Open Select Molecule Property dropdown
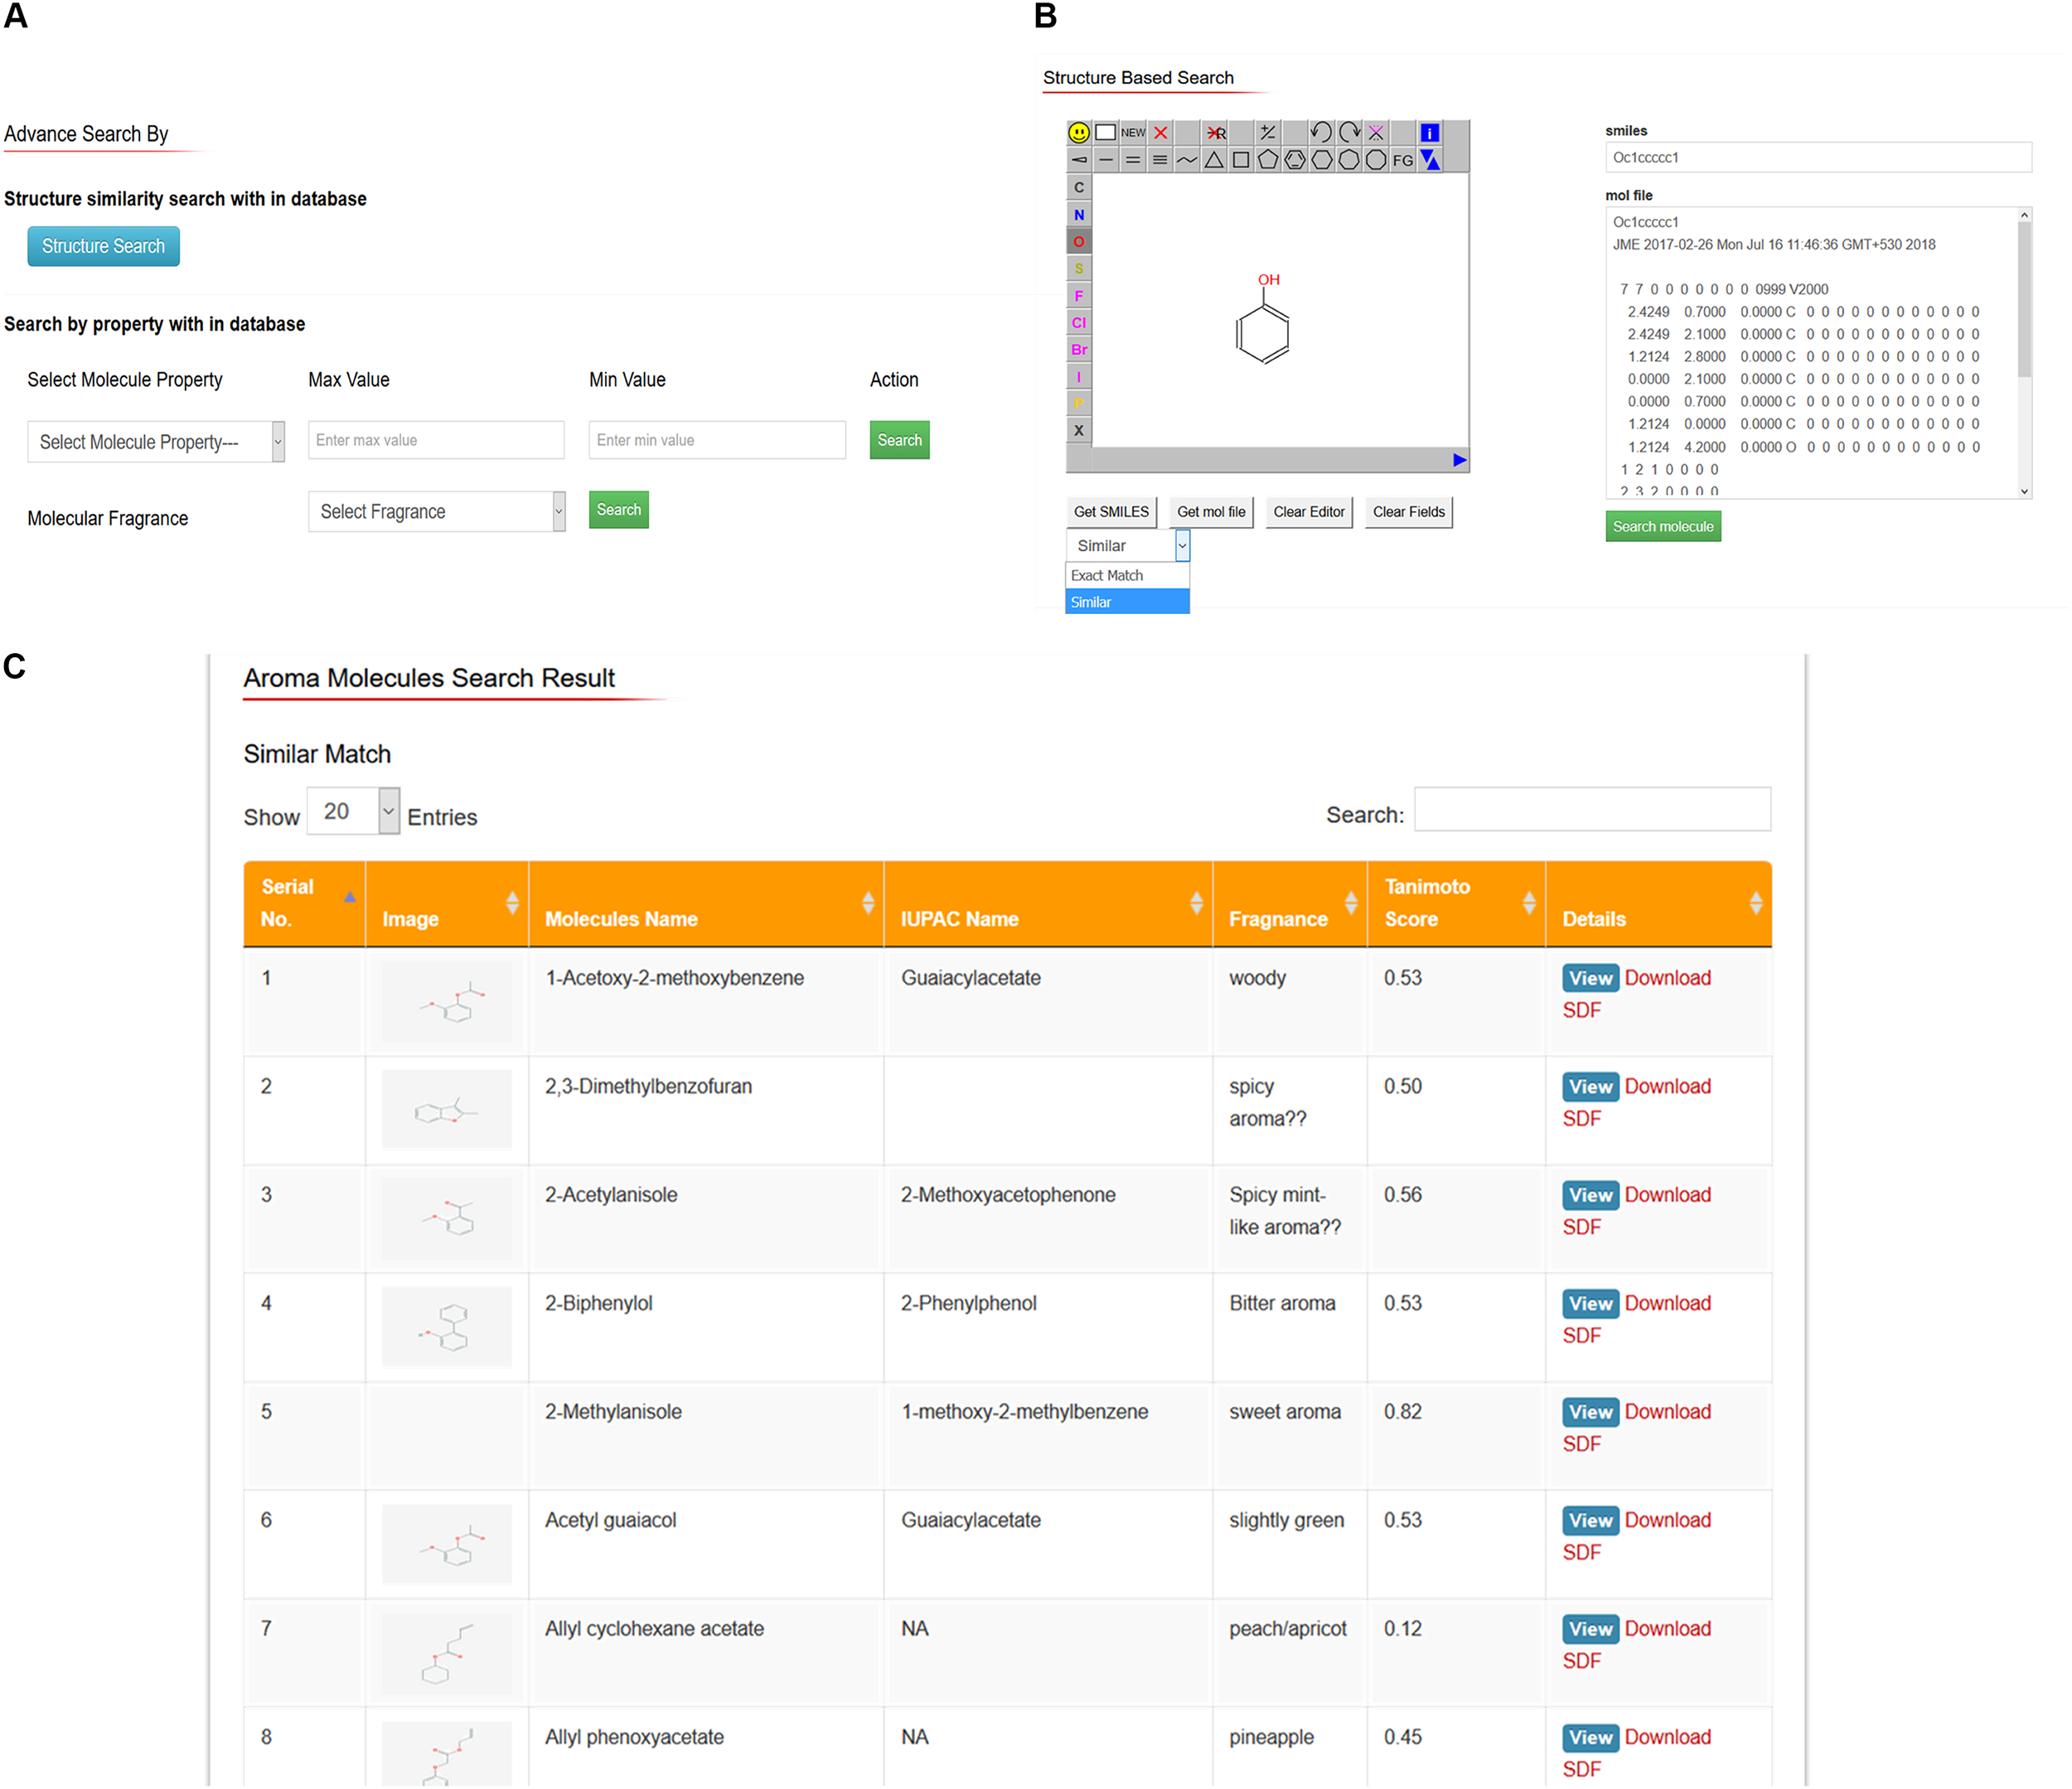This screenshot has width=2072, height=1789. click(156, 442)
